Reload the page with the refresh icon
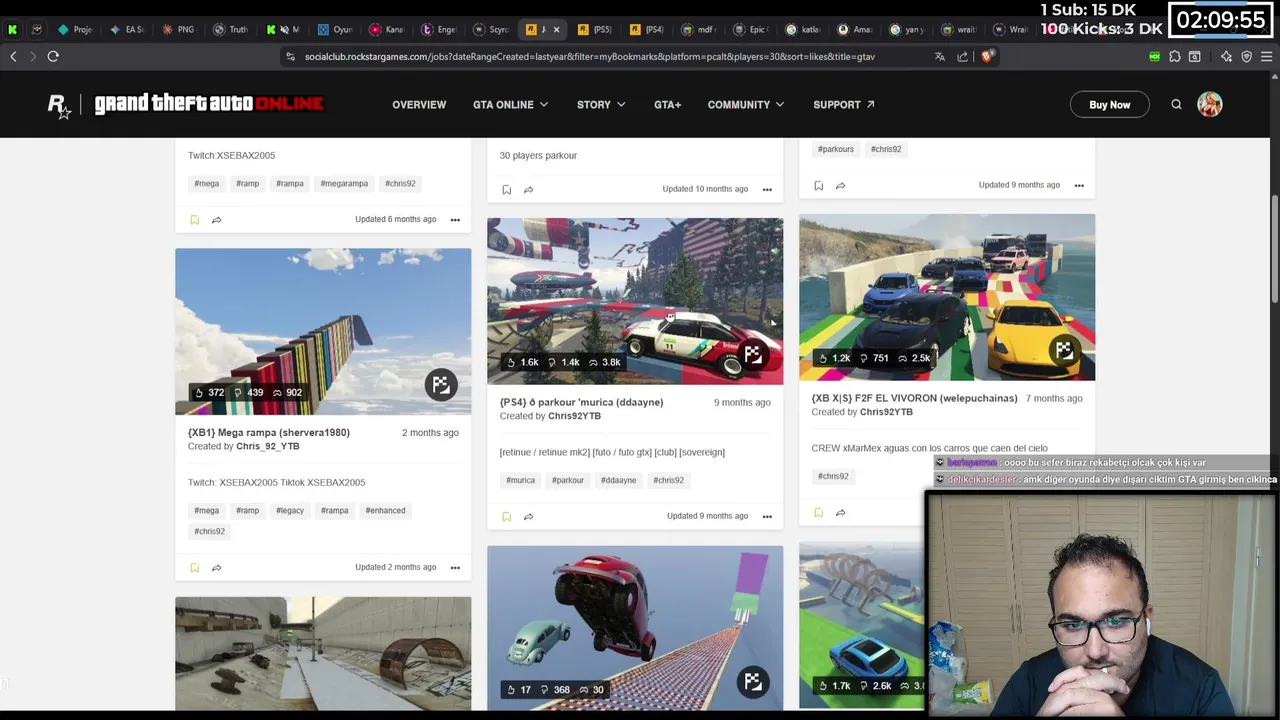Screen dimensions: 1280x720 pyautogui.click(x=53, y=57)
